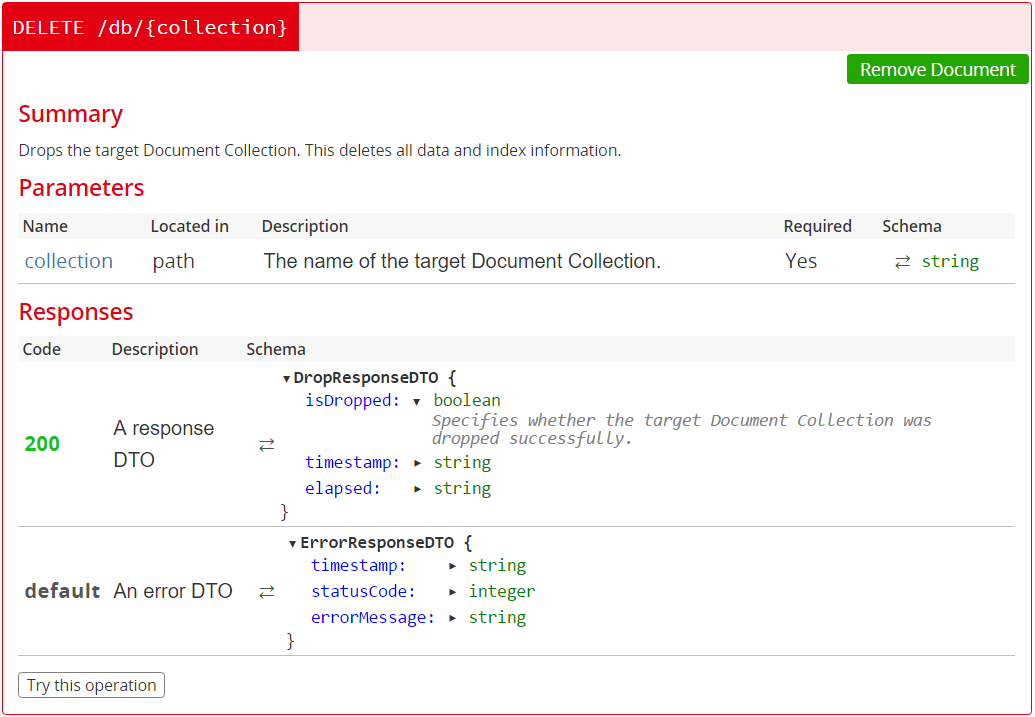
Task: Click the DropResponseDTO schema name
Action: [366, 378]
